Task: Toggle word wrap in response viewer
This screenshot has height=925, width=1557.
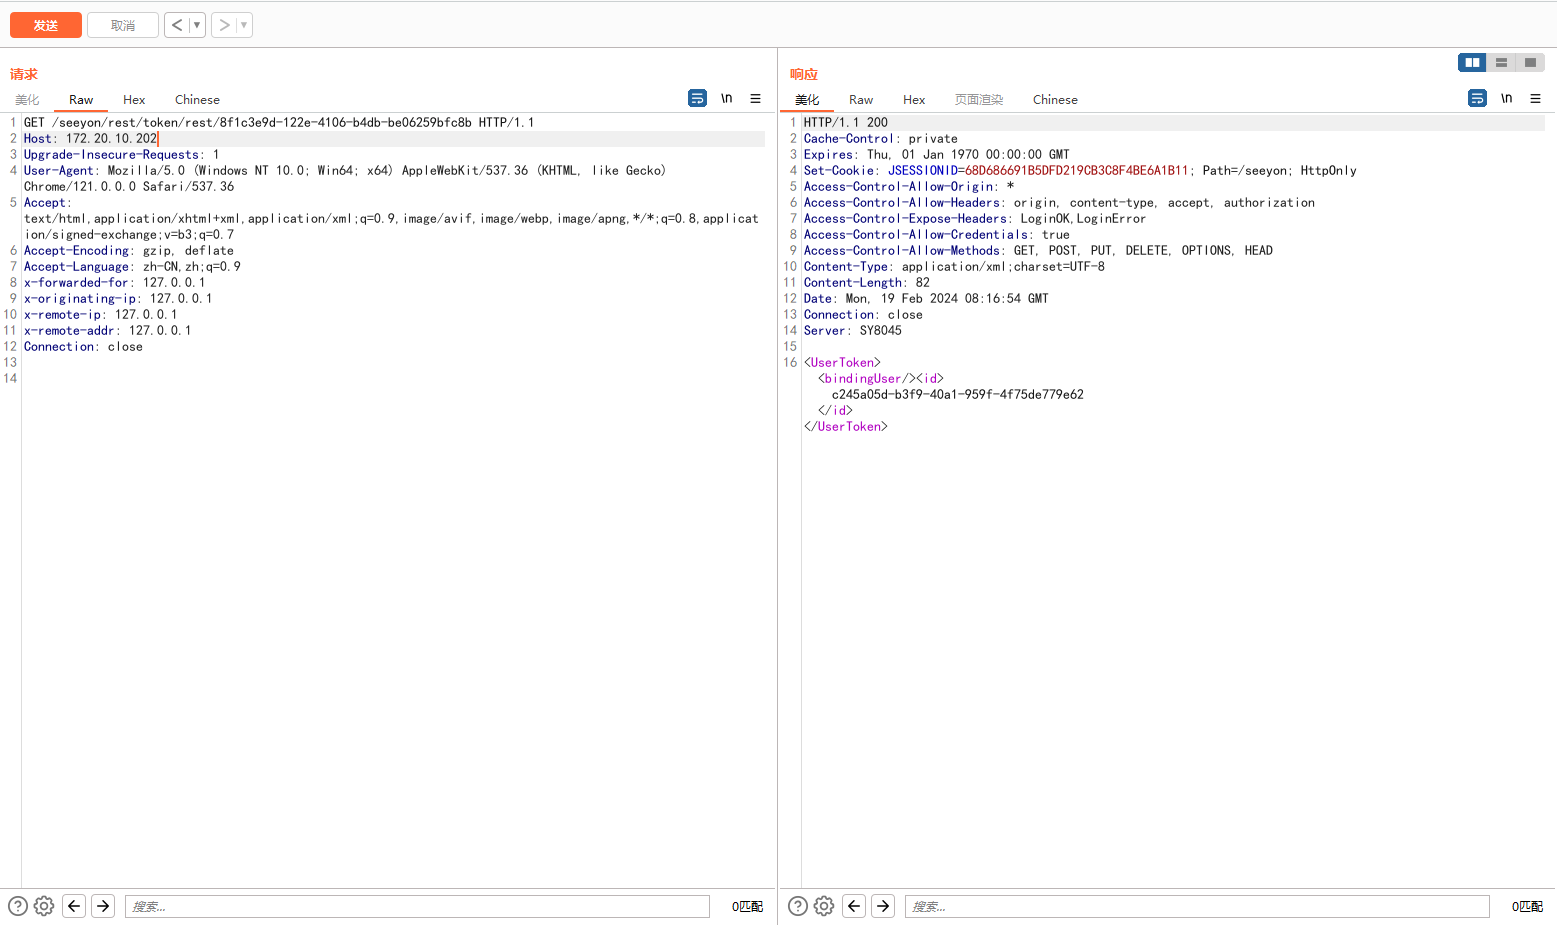Action: click(1477, 98)
